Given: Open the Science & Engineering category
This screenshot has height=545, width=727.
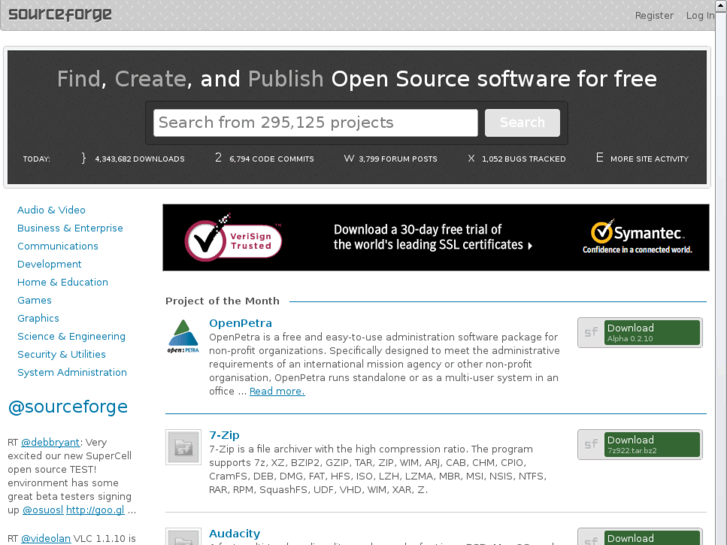Looking at the screenshot, I should (x=71, y=337).
